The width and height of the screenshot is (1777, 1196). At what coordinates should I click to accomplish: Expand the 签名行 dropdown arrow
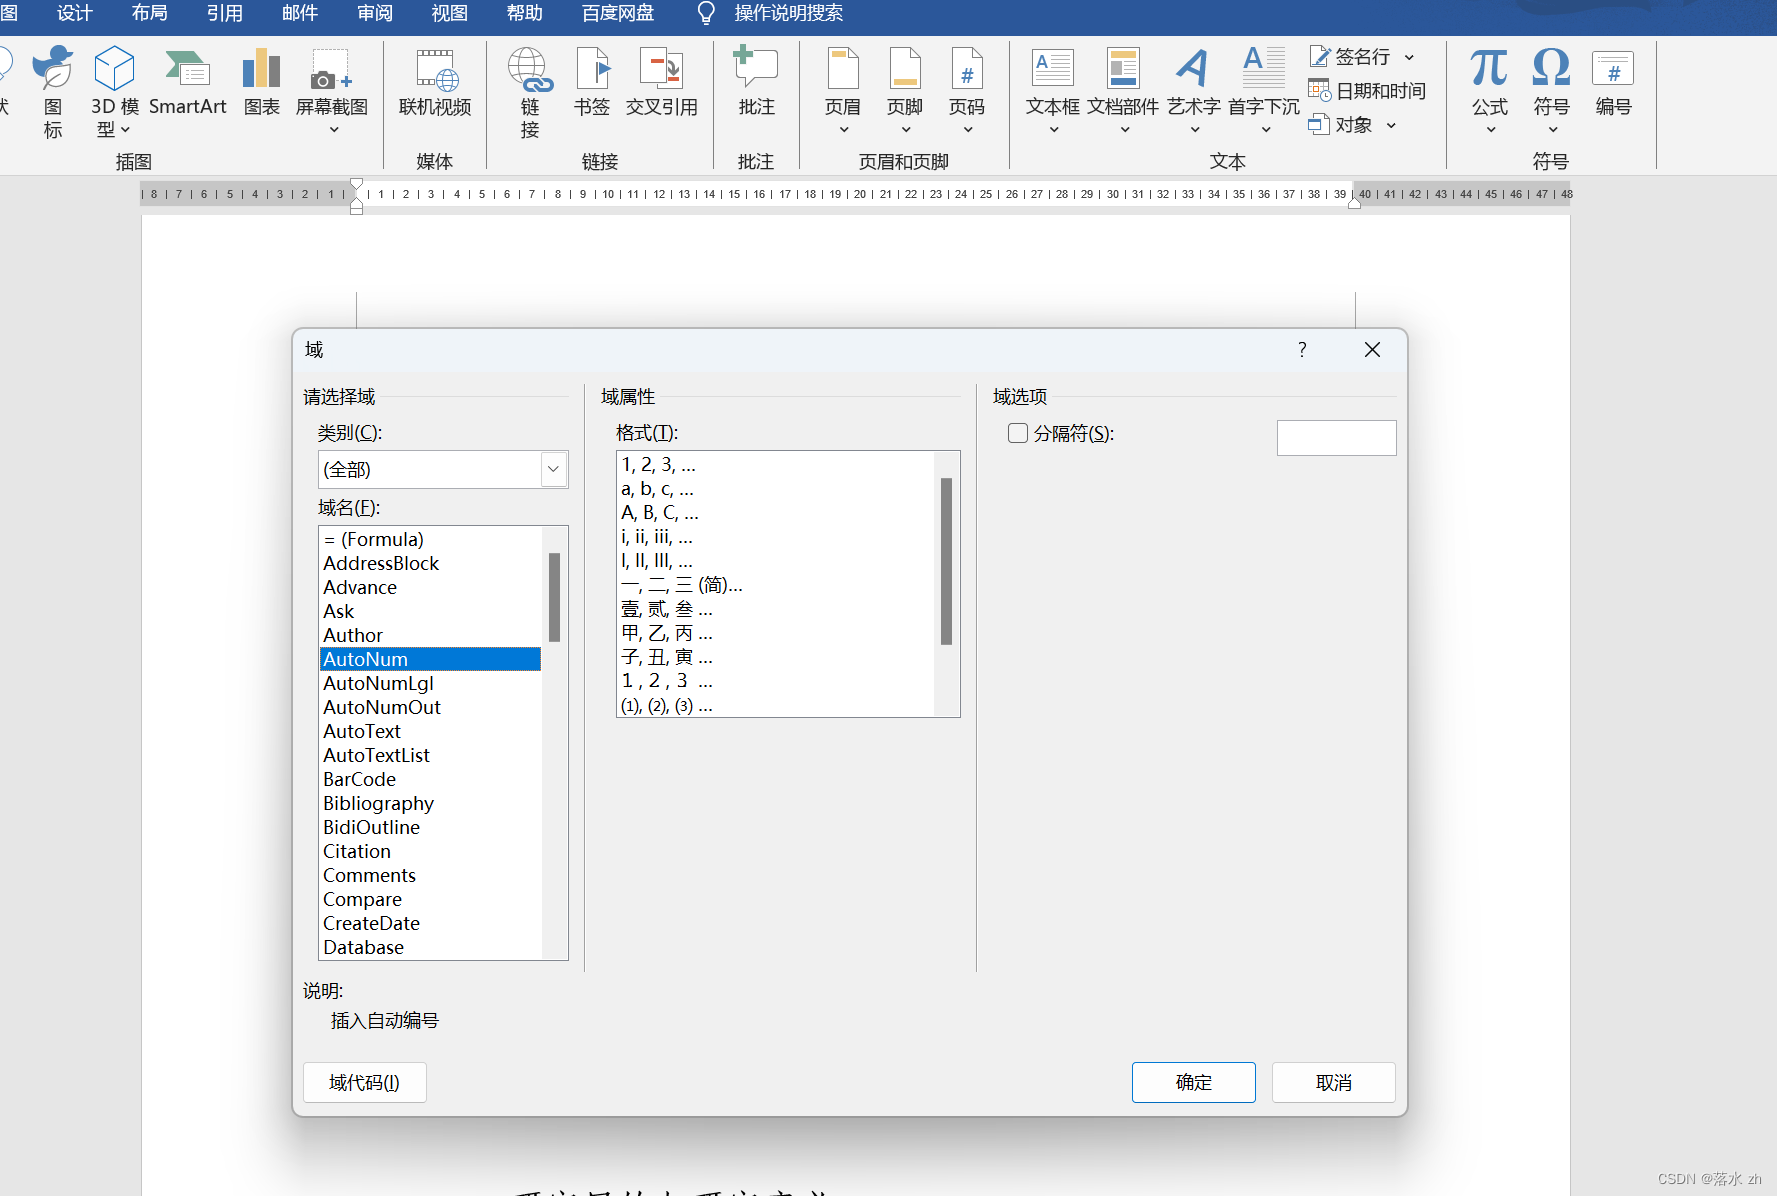tap(1409, 57)
